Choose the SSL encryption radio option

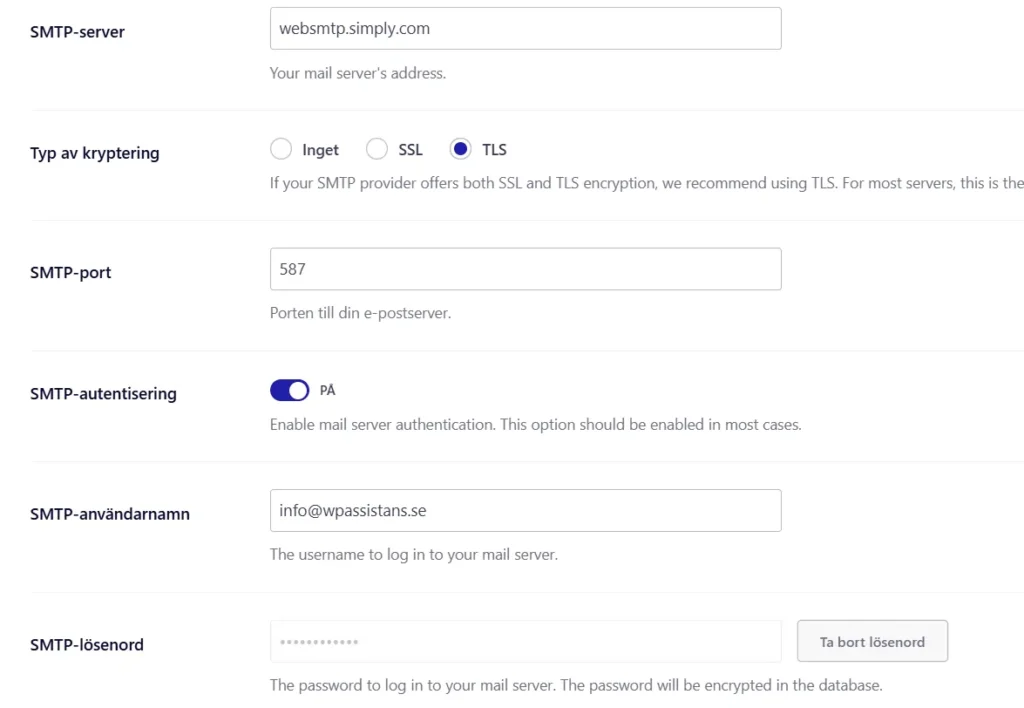point(377,150)
